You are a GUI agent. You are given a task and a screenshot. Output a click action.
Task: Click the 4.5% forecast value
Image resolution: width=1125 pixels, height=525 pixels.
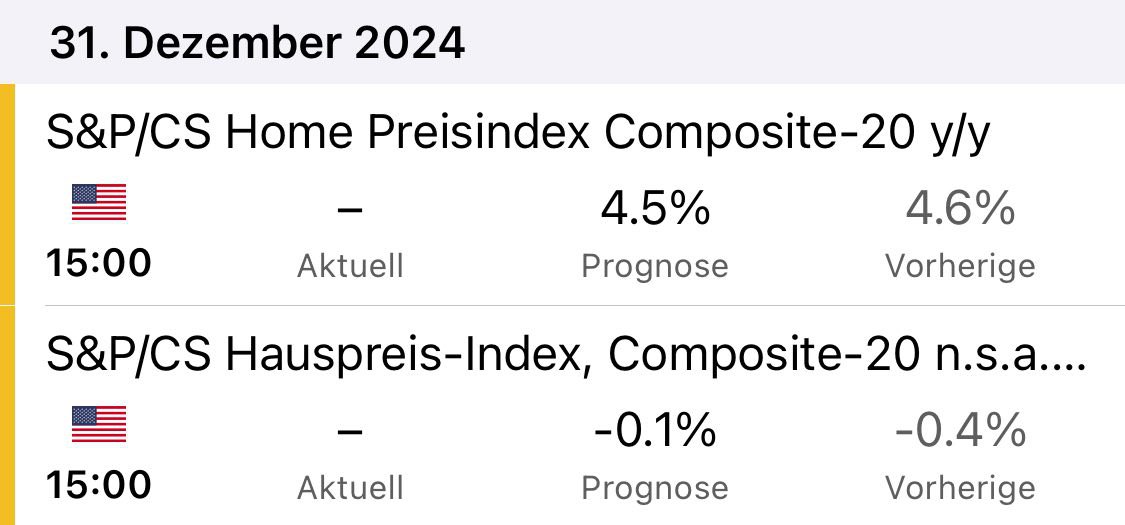(x=655, y=209)
